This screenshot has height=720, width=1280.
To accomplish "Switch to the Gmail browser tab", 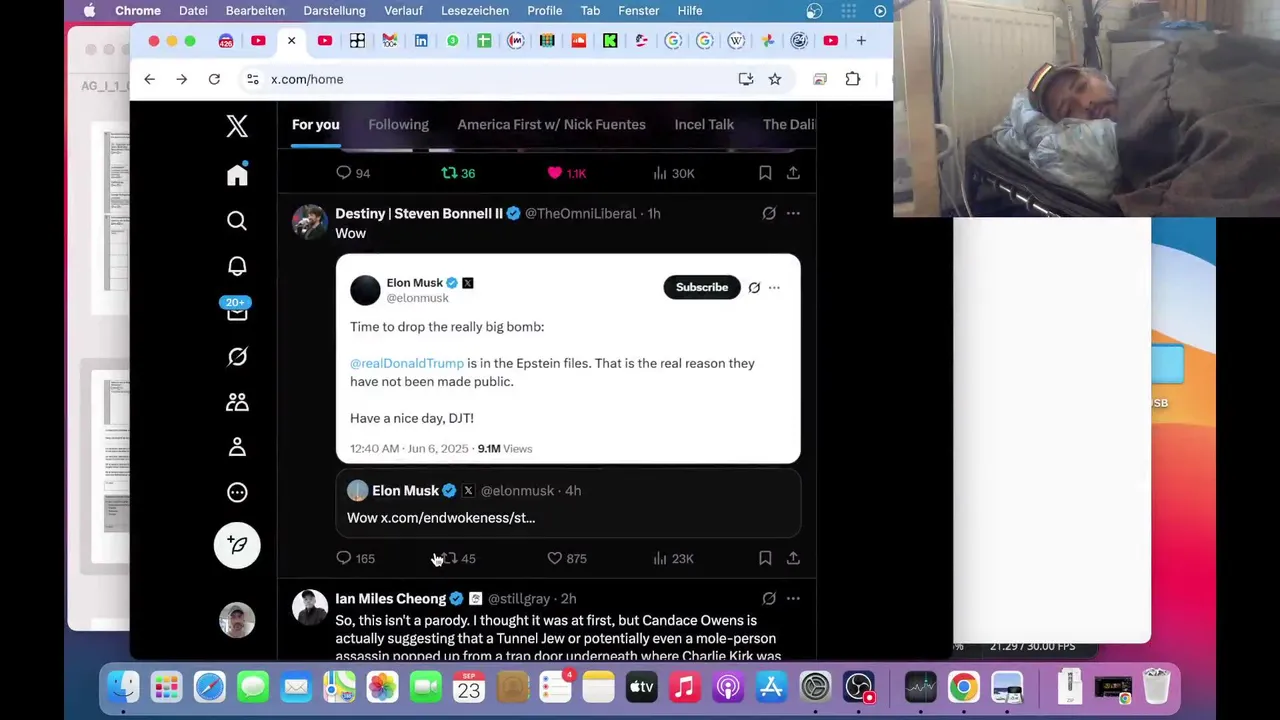I will pyautogui.click(x=389, y=41).
